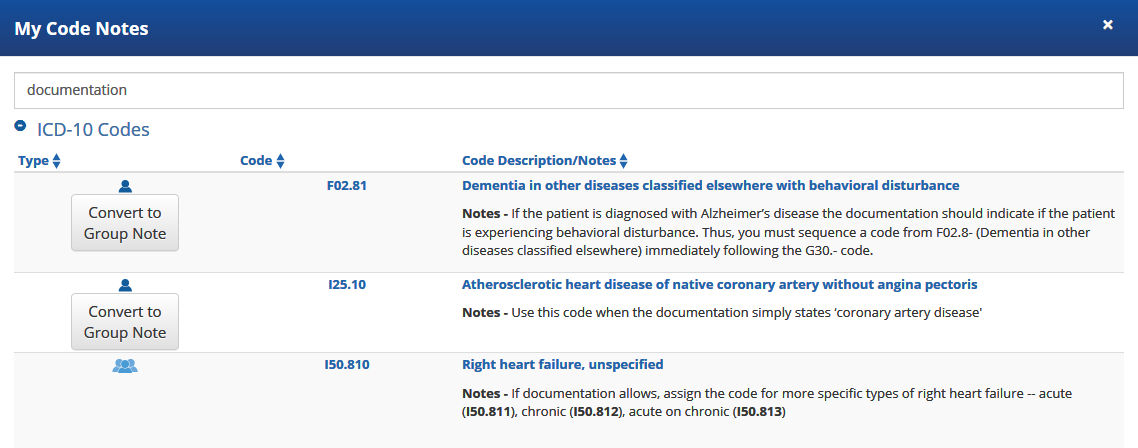Open code I50.810 link
The height and width of the screenshot is (448, 1138).
coord(347,364)
